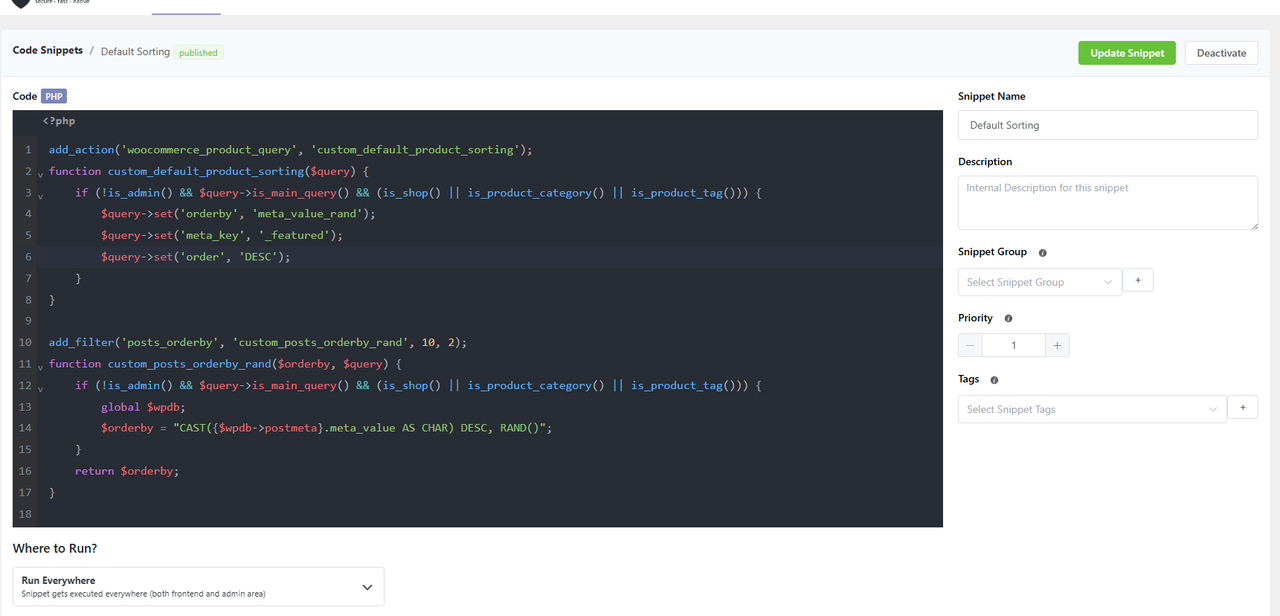Increase priority with the plus stepper
This screenshot has height=616, width=1280.
point(1058,345)
